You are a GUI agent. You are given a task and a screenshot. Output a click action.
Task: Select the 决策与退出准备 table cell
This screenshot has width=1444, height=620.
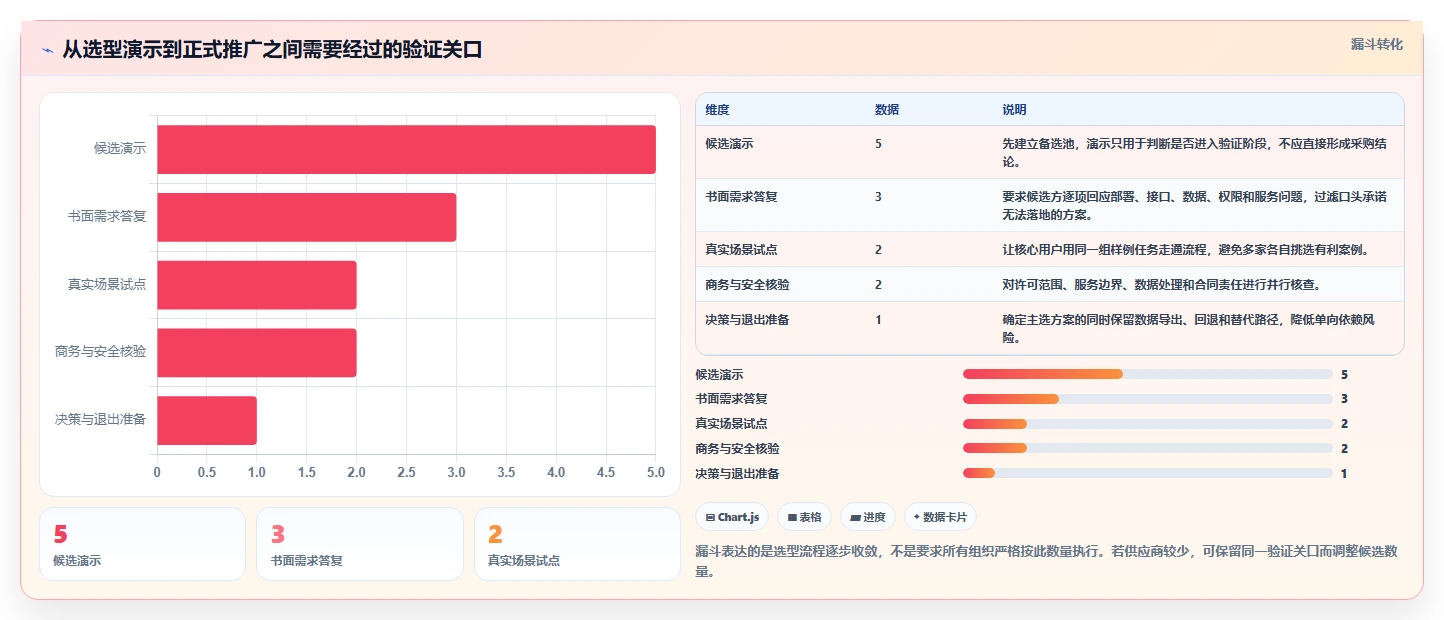click(x=747, y=319)
